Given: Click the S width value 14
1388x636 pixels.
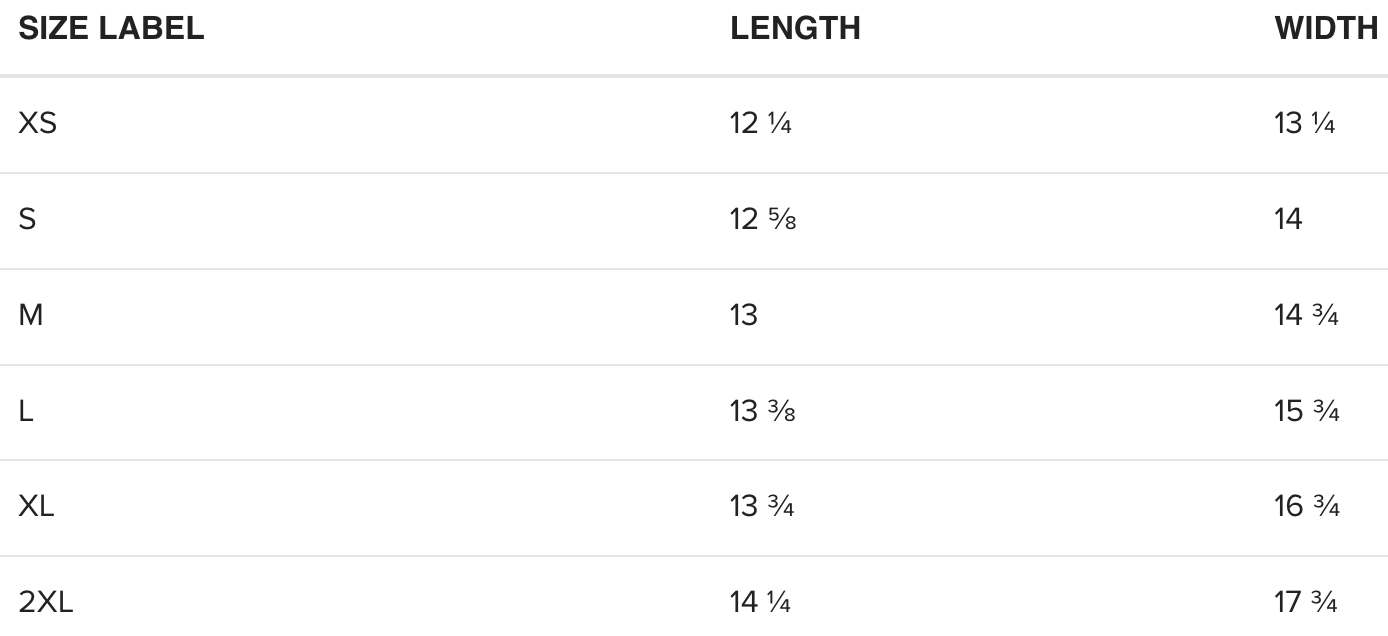Looking at the screenshot, I should [1289, 219].
